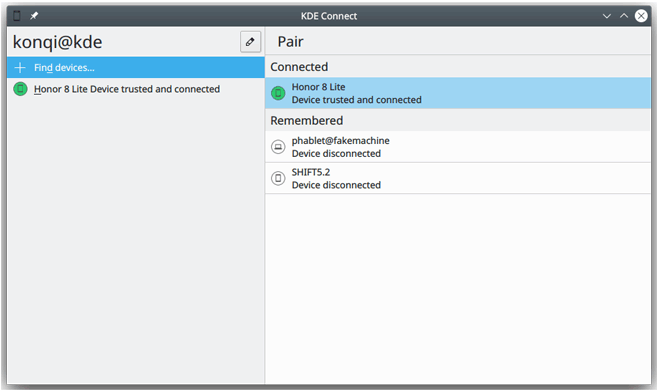
Task: Minimize window with down chevron
Action: (x=607, y=16)
